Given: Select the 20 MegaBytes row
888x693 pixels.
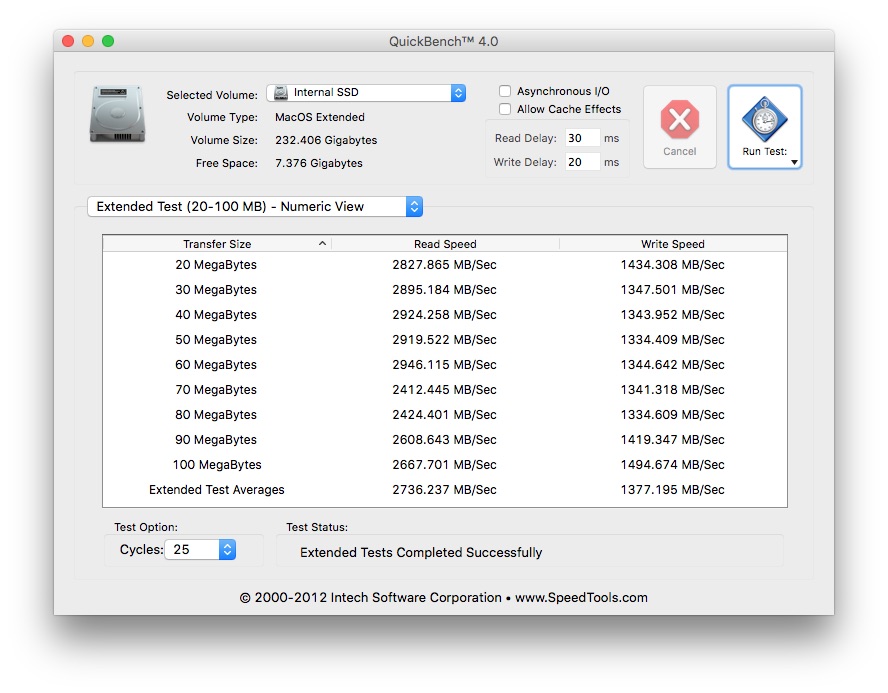Looking at the screenshot, I should pos(445,265).
